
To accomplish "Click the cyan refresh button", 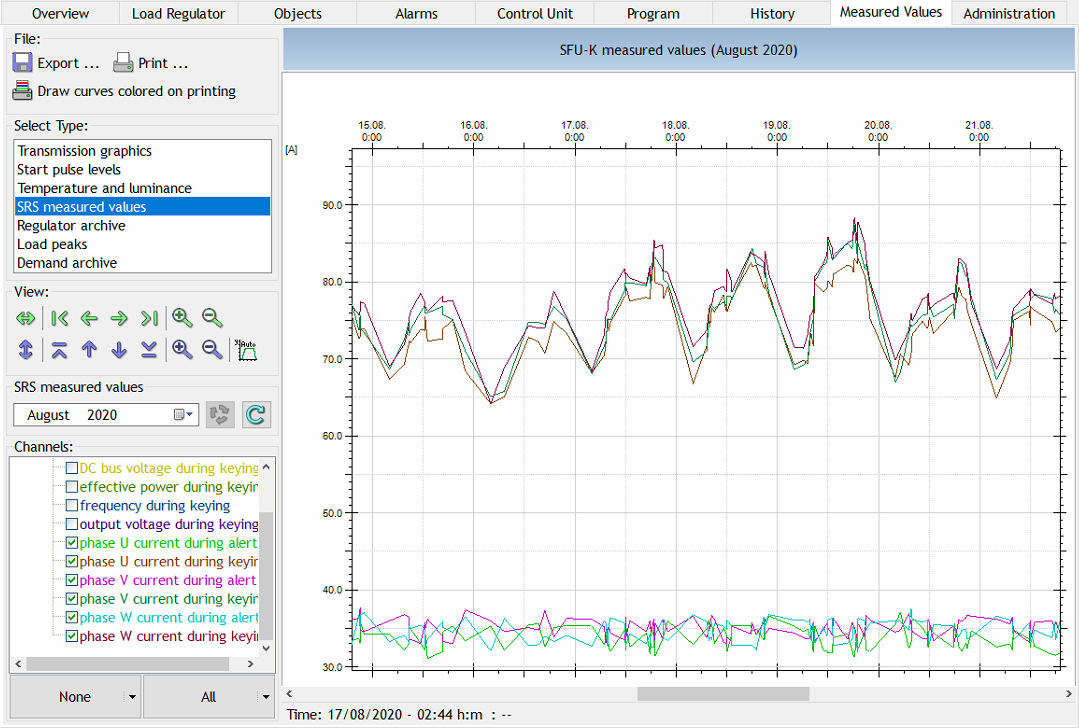I will click(256, 415).
